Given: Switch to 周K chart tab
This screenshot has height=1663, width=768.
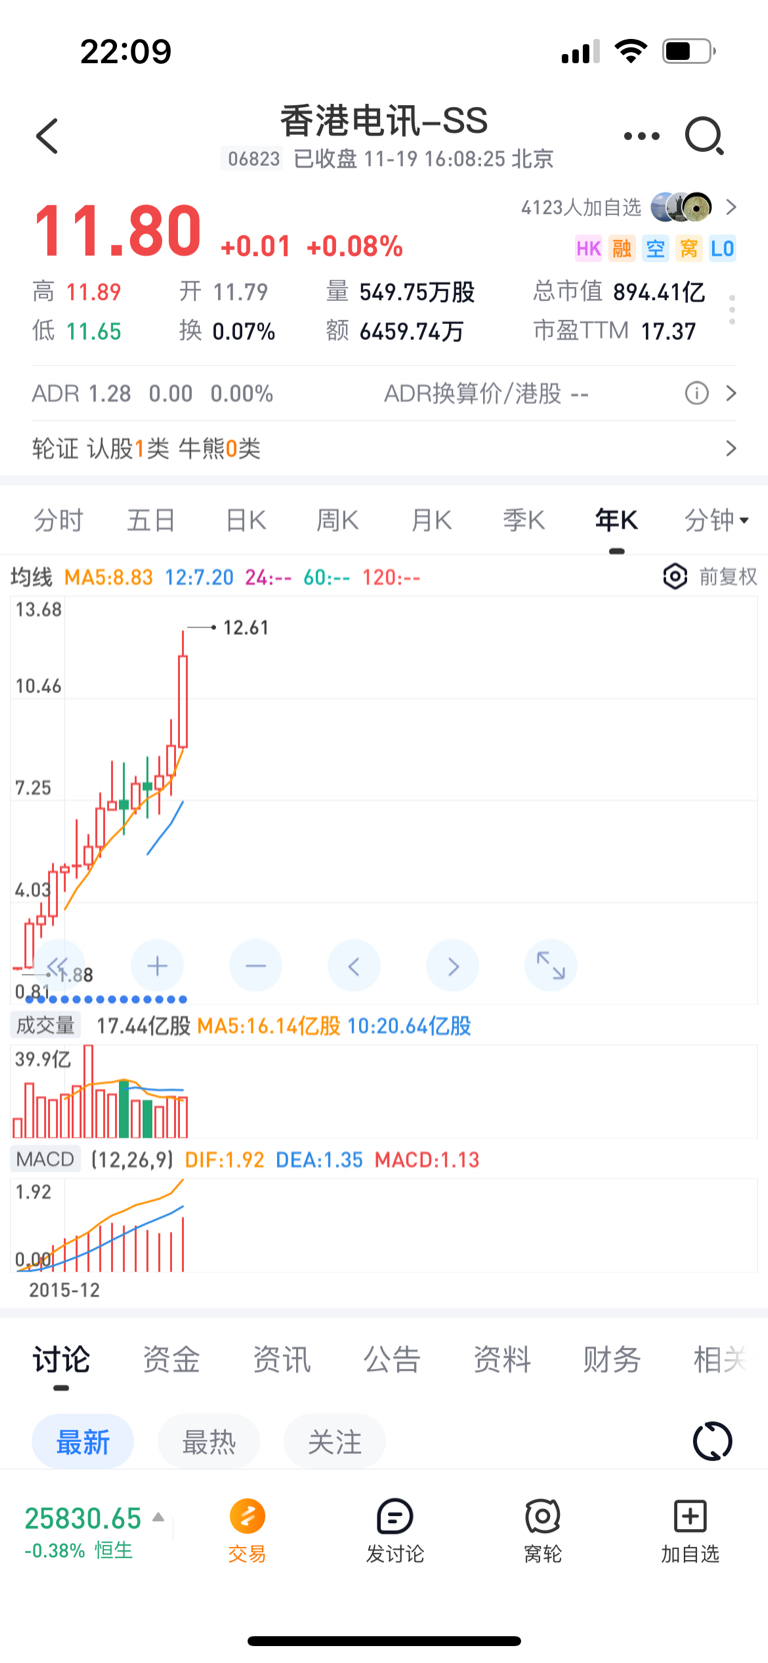Looking at the screenshot, I should point(337,520).
